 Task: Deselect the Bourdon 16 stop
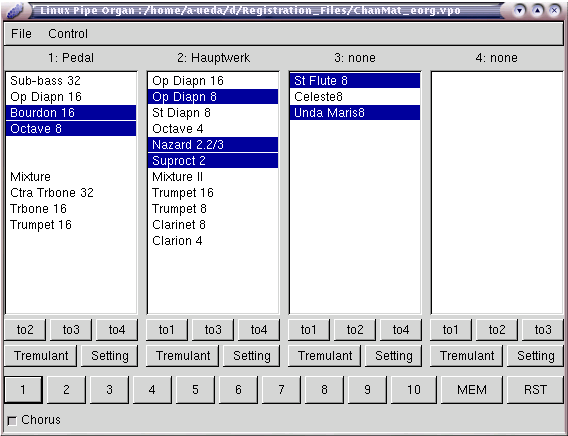[71, 113]
